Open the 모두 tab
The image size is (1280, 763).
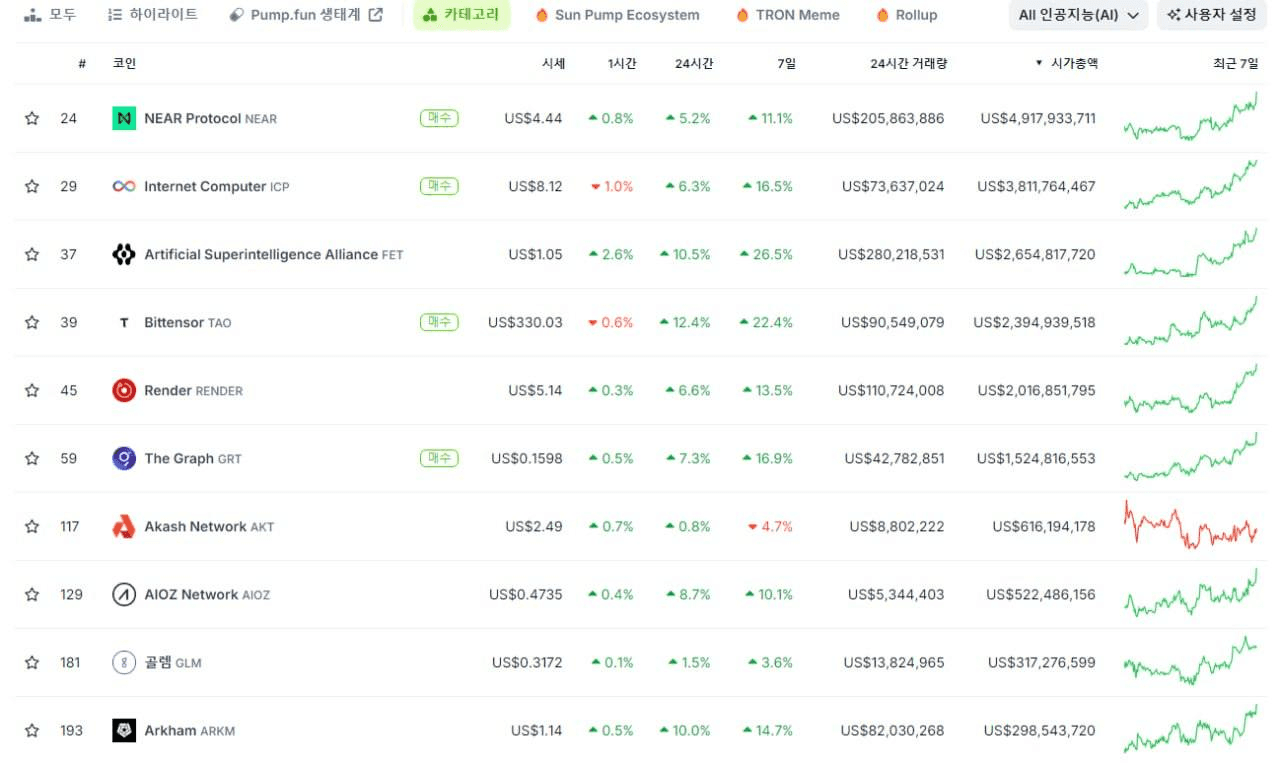pyautogui.click(x=50, y=15)
